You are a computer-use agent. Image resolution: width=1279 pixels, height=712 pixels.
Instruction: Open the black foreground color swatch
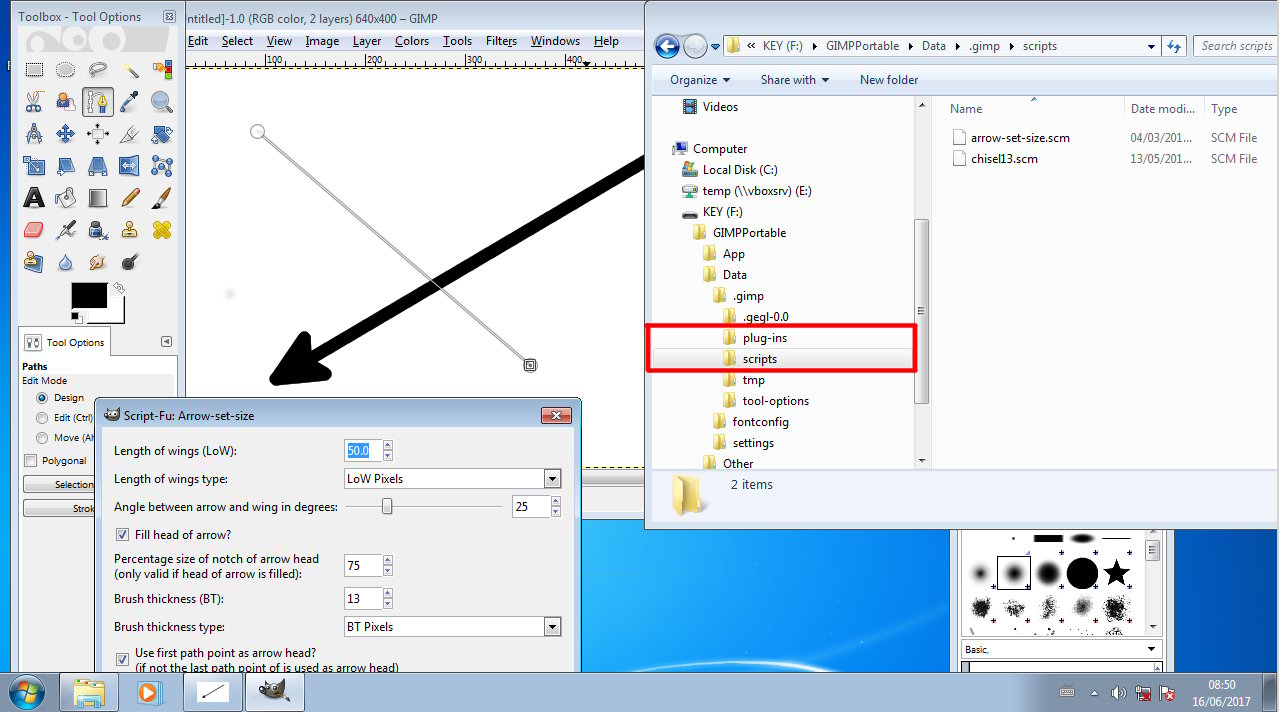pyautogui.click(x=89, y=296)
